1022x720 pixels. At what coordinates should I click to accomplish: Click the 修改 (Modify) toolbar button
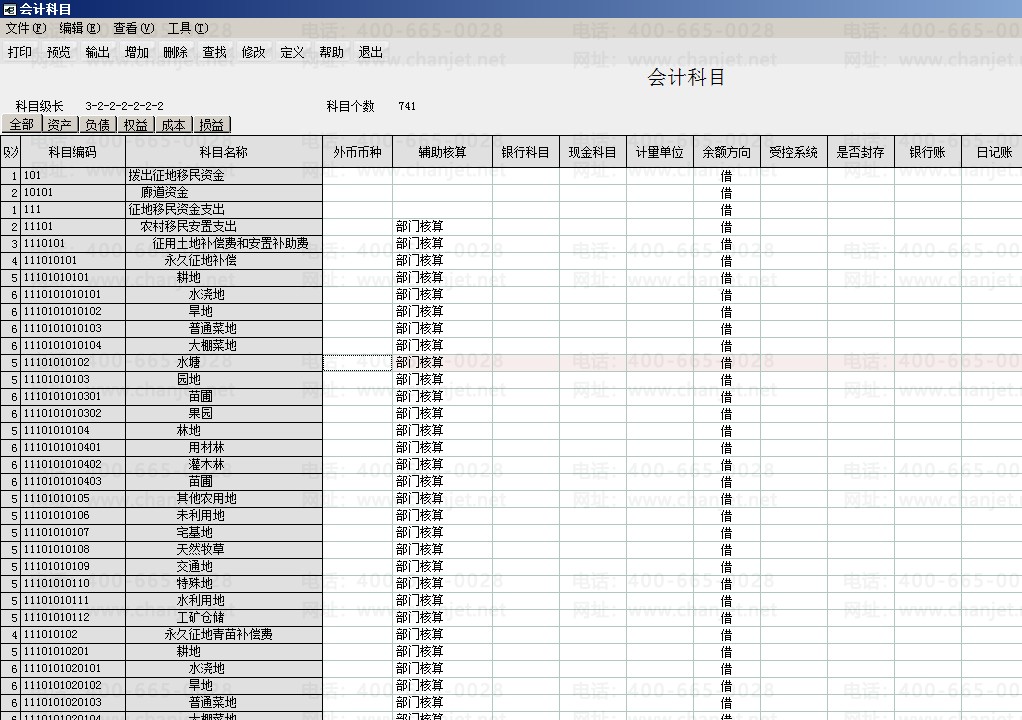[254, 52]
